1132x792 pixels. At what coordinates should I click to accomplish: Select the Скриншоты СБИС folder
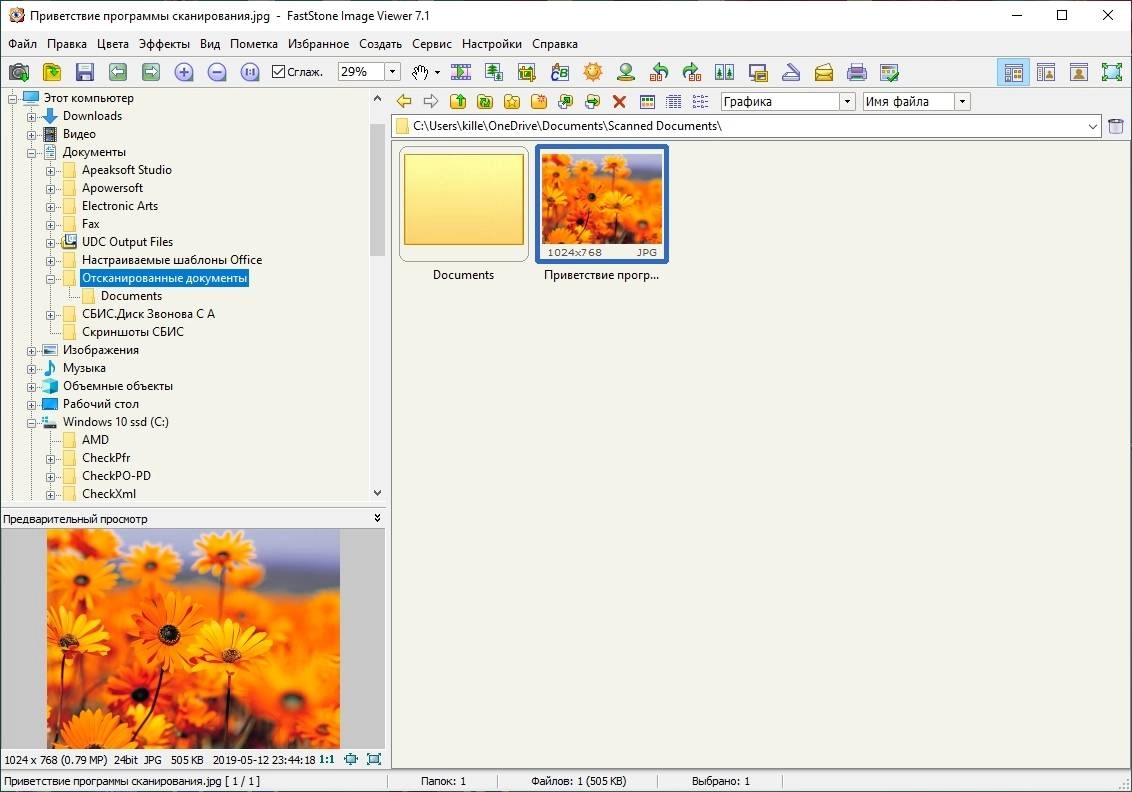(133, 332)
